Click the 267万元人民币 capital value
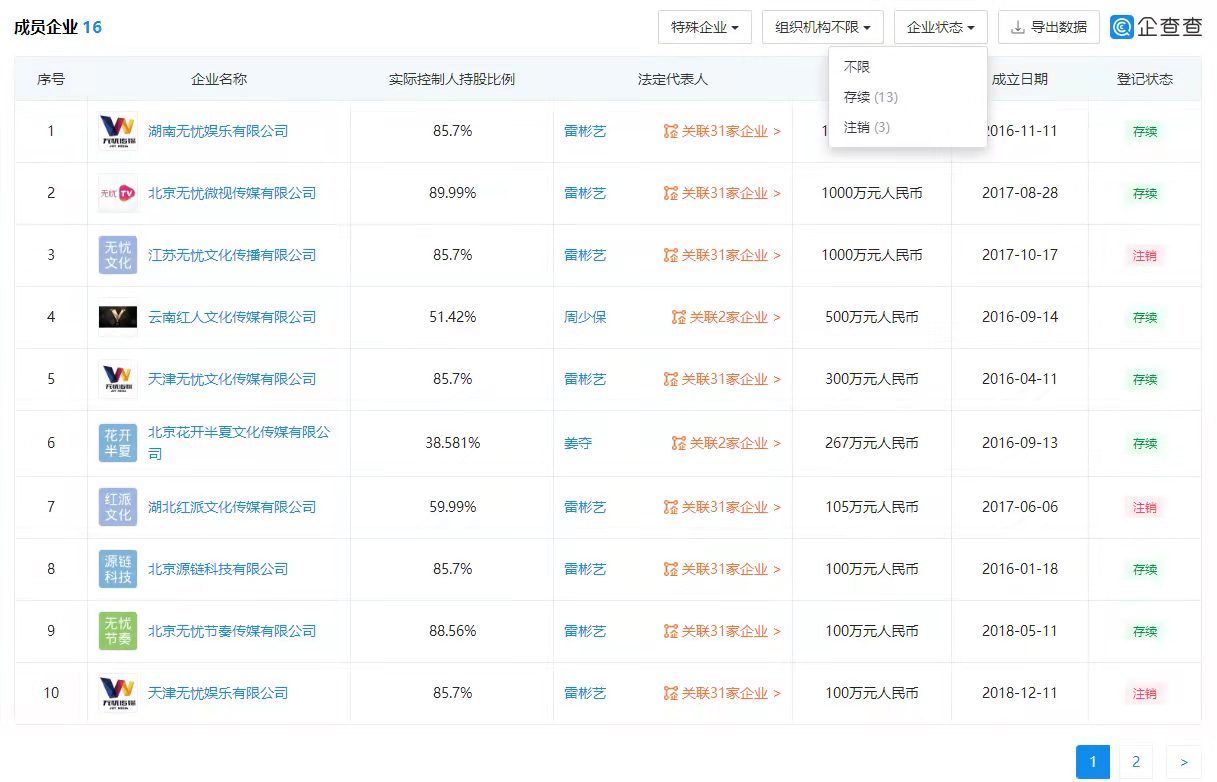 tap(872, 443)
